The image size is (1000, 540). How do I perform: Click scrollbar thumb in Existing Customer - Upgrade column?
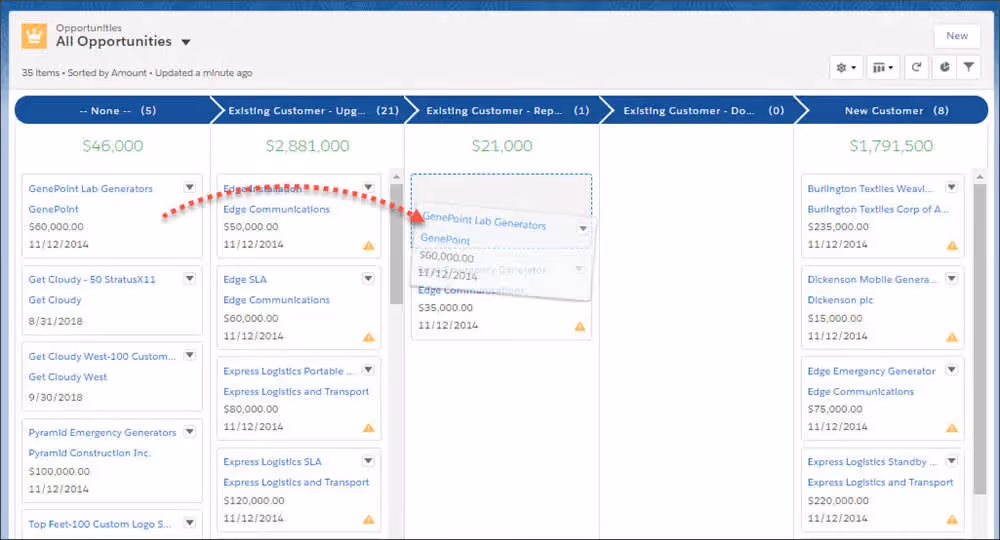pyautogui.click(x=396, y=244)
